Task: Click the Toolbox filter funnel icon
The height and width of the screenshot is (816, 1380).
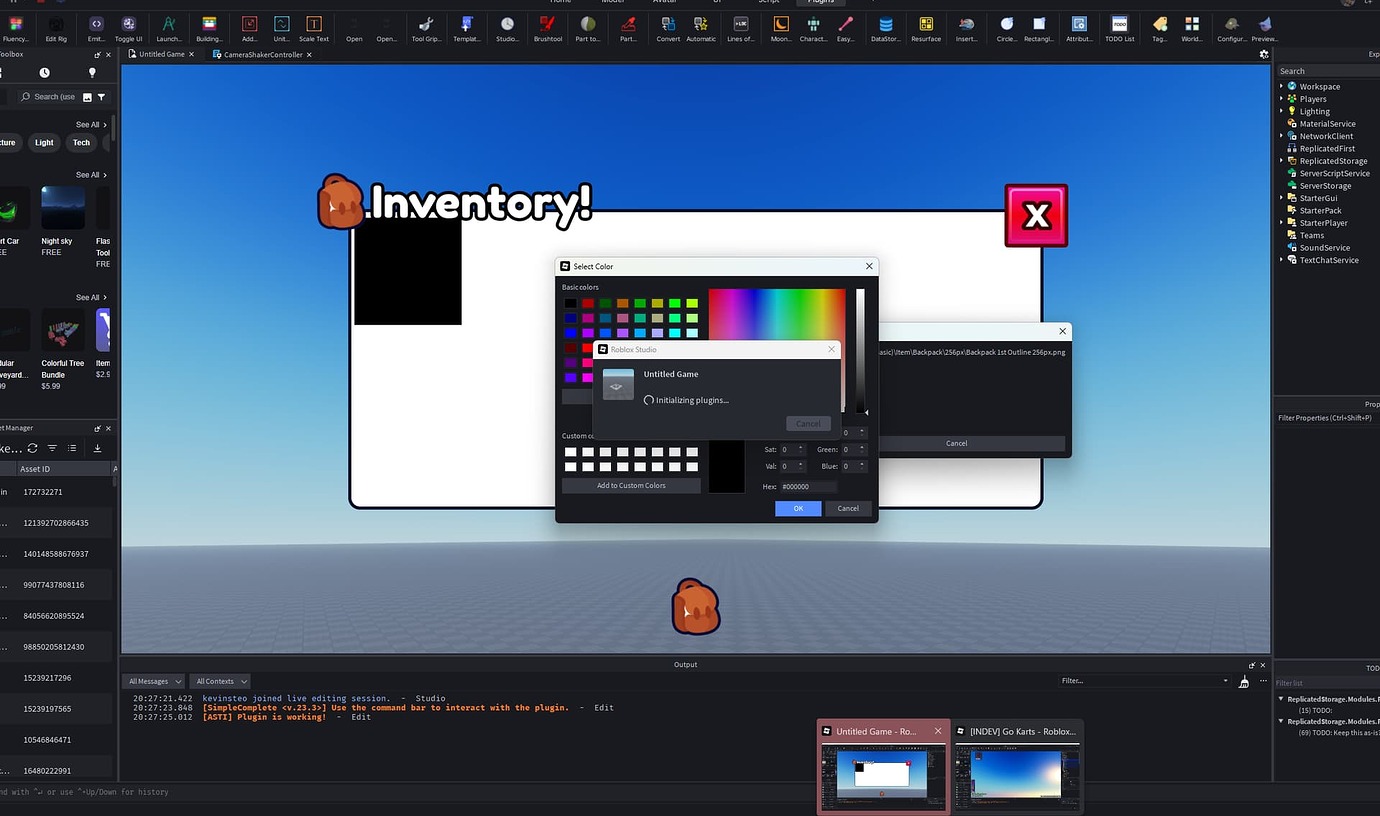Action: coord(101,97)
